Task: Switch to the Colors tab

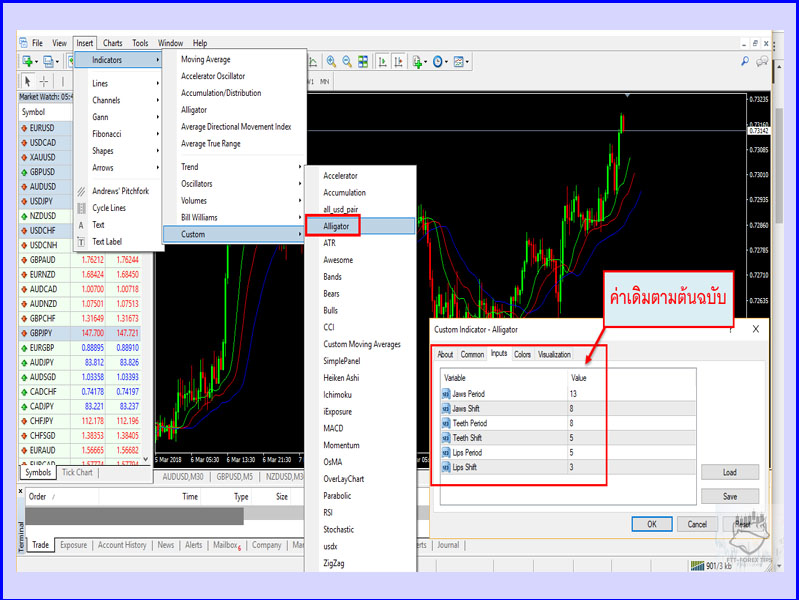Action: click(x=522, y=355)
